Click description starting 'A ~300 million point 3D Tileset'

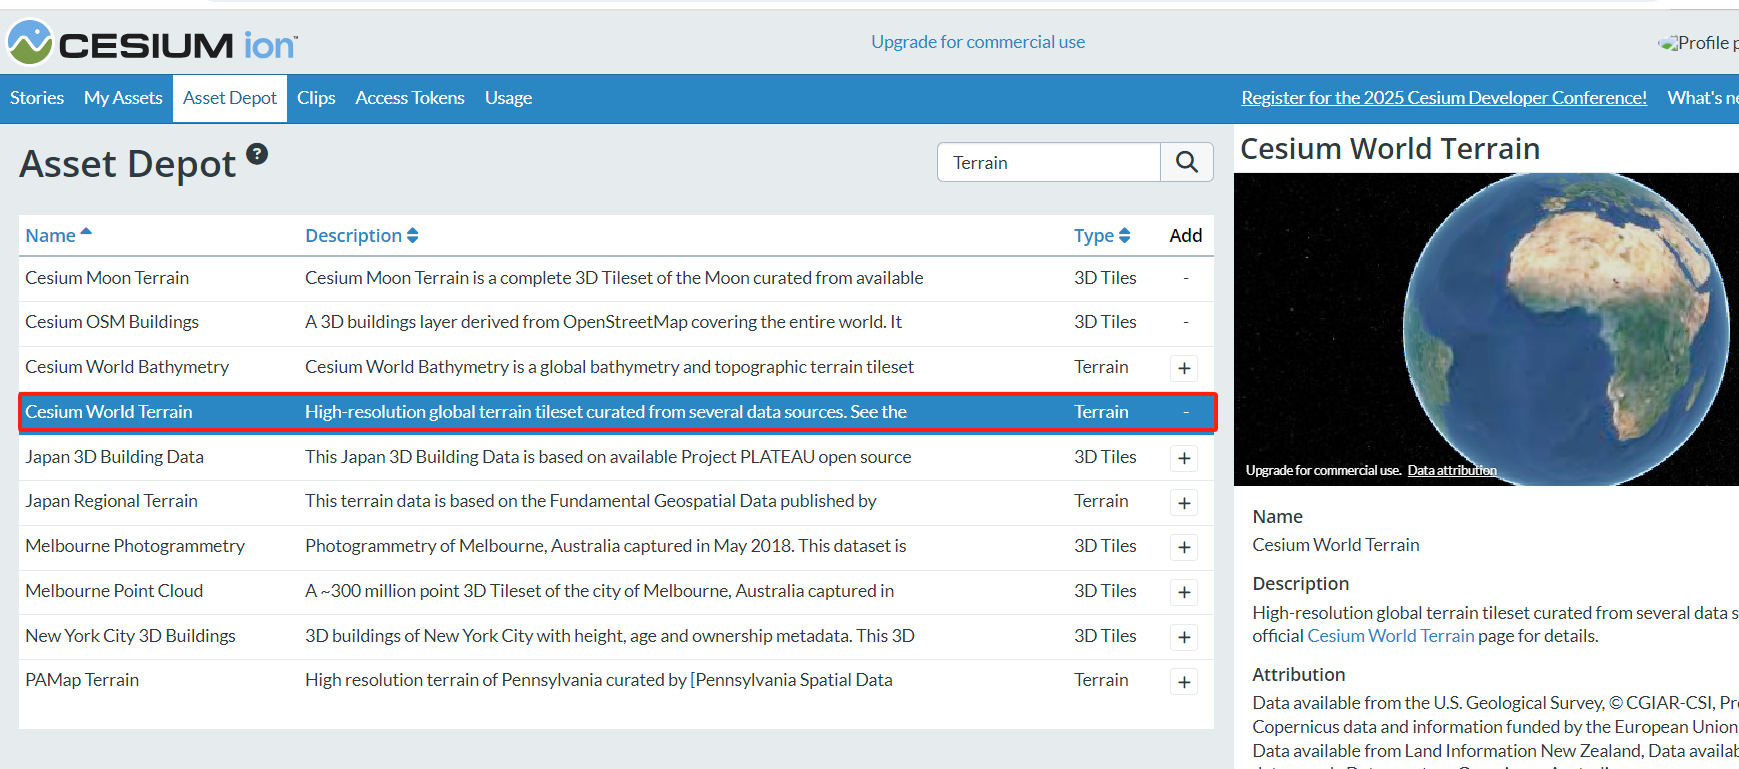click(599, 591)
